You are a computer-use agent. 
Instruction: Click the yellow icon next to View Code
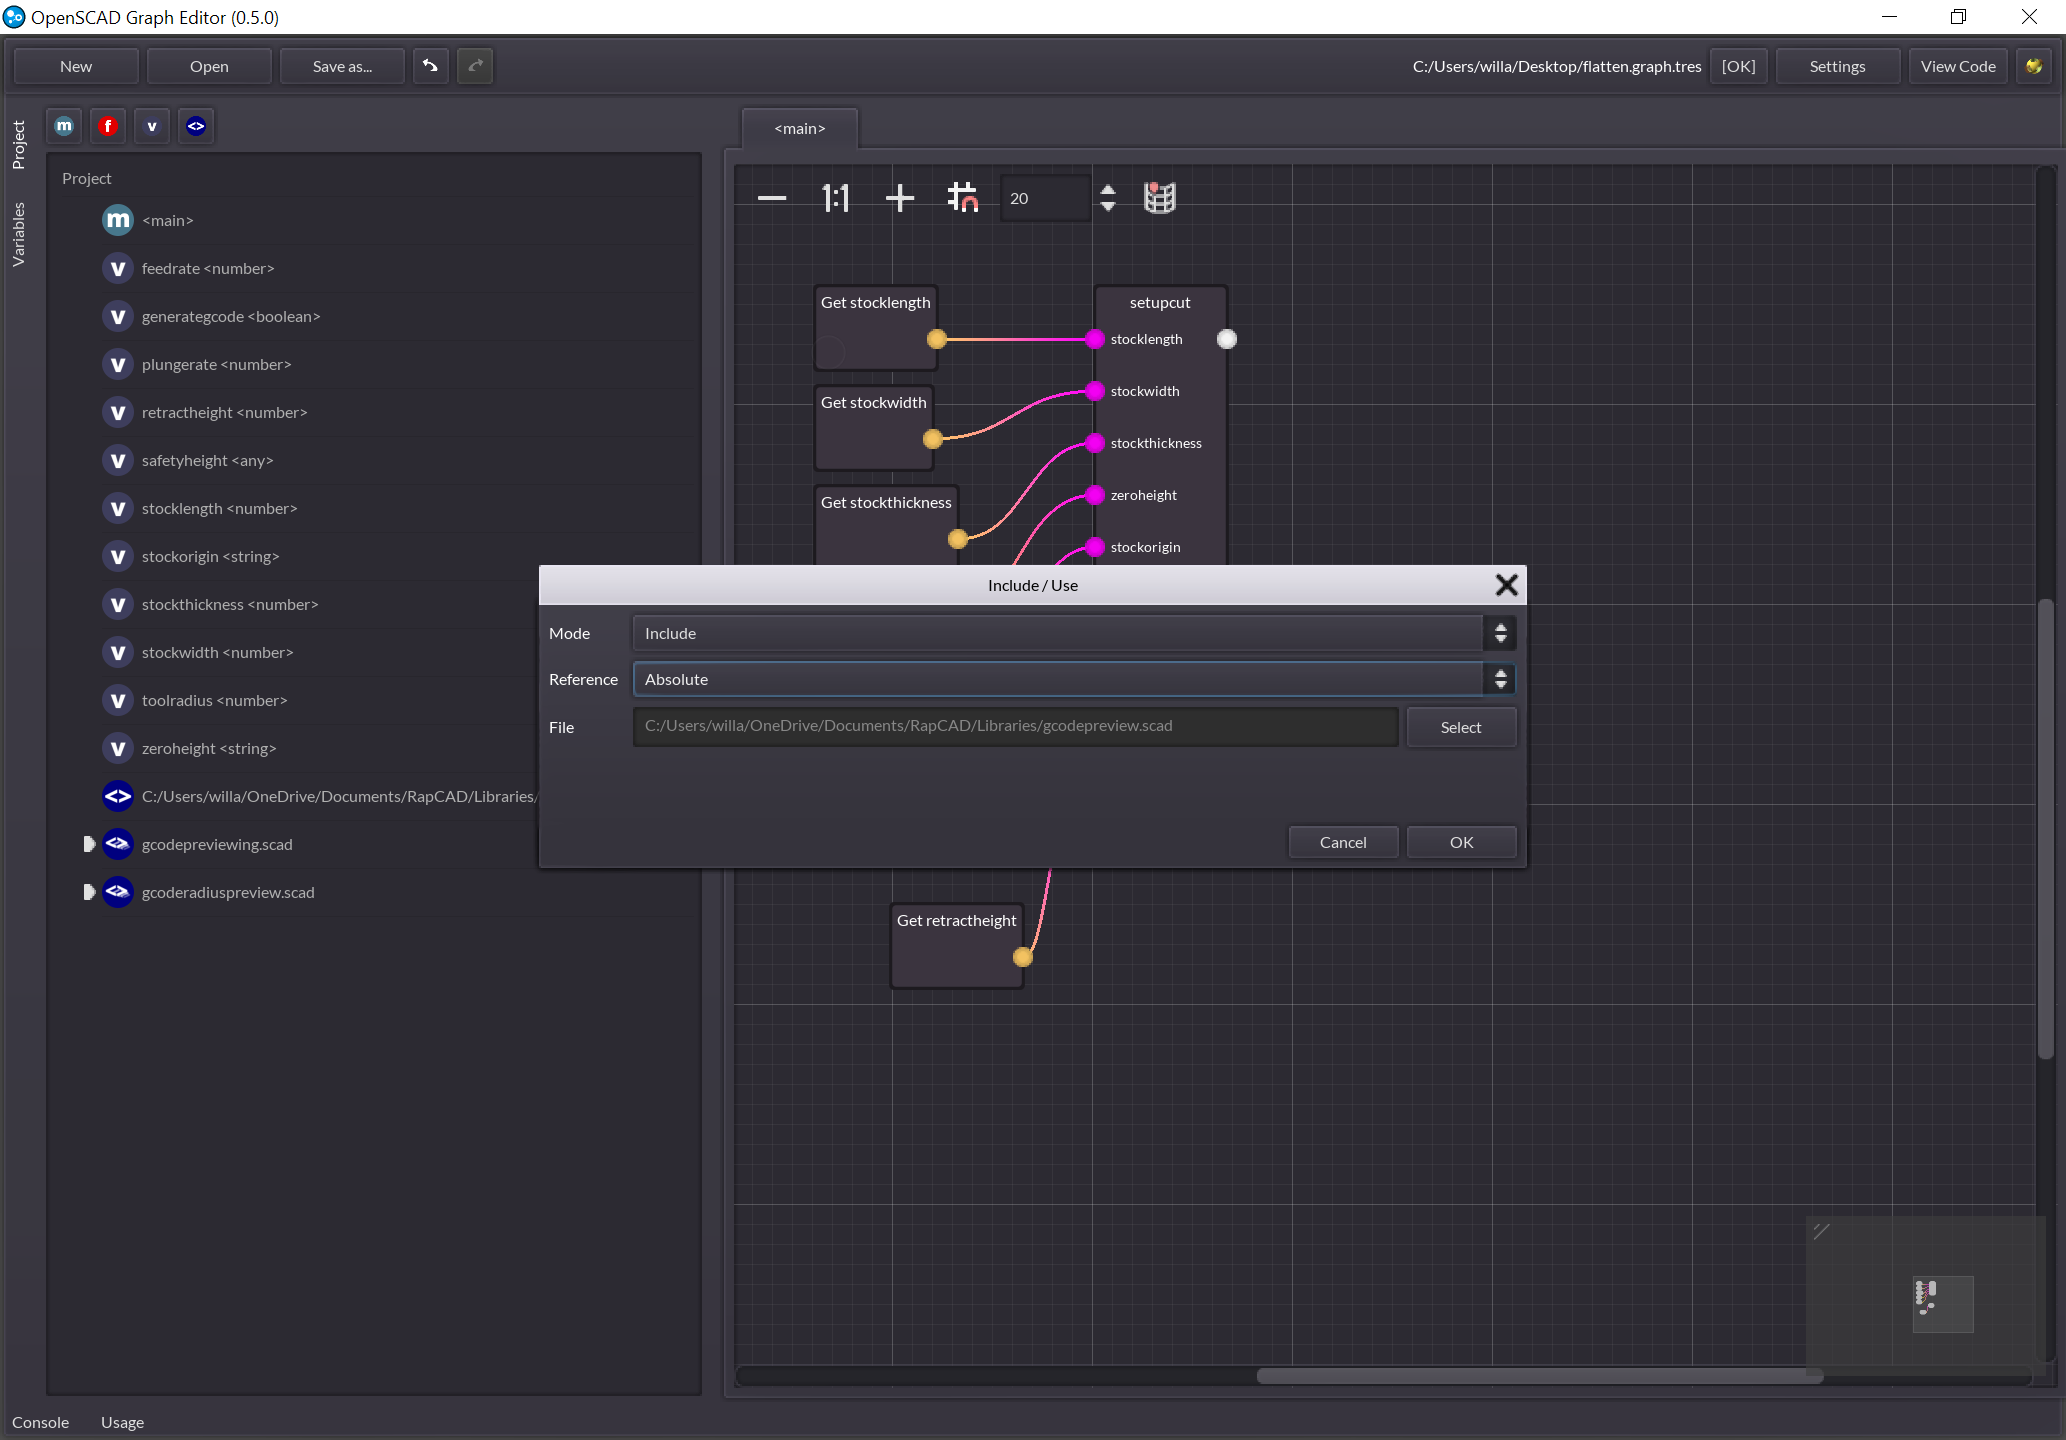tap(2034, 66)
